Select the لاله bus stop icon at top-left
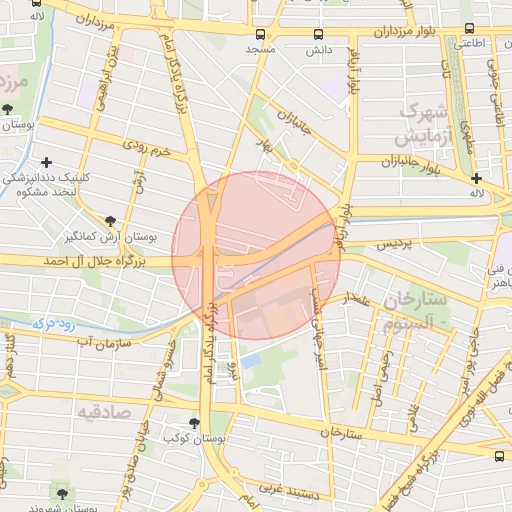 tap(36, 3)
